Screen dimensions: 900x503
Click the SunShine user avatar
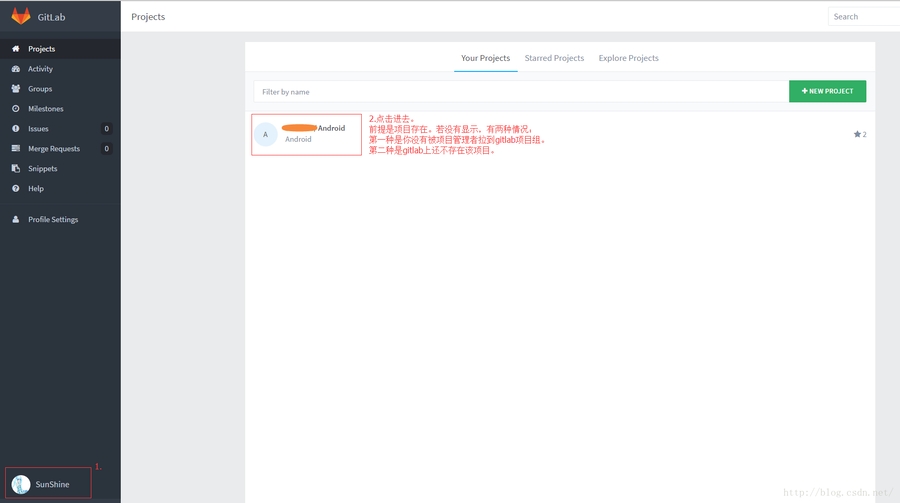pyautogui.click(x=21, y=484)
